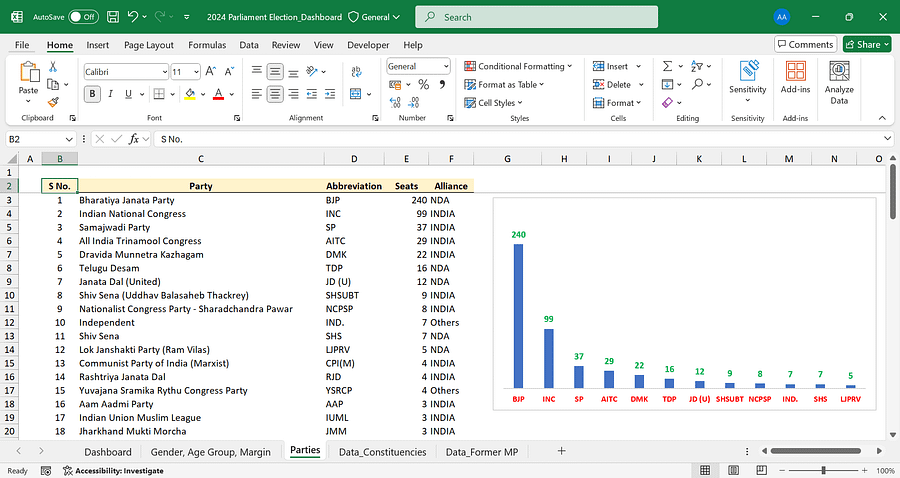Open the Developer ribbon tab

point(368,45)
